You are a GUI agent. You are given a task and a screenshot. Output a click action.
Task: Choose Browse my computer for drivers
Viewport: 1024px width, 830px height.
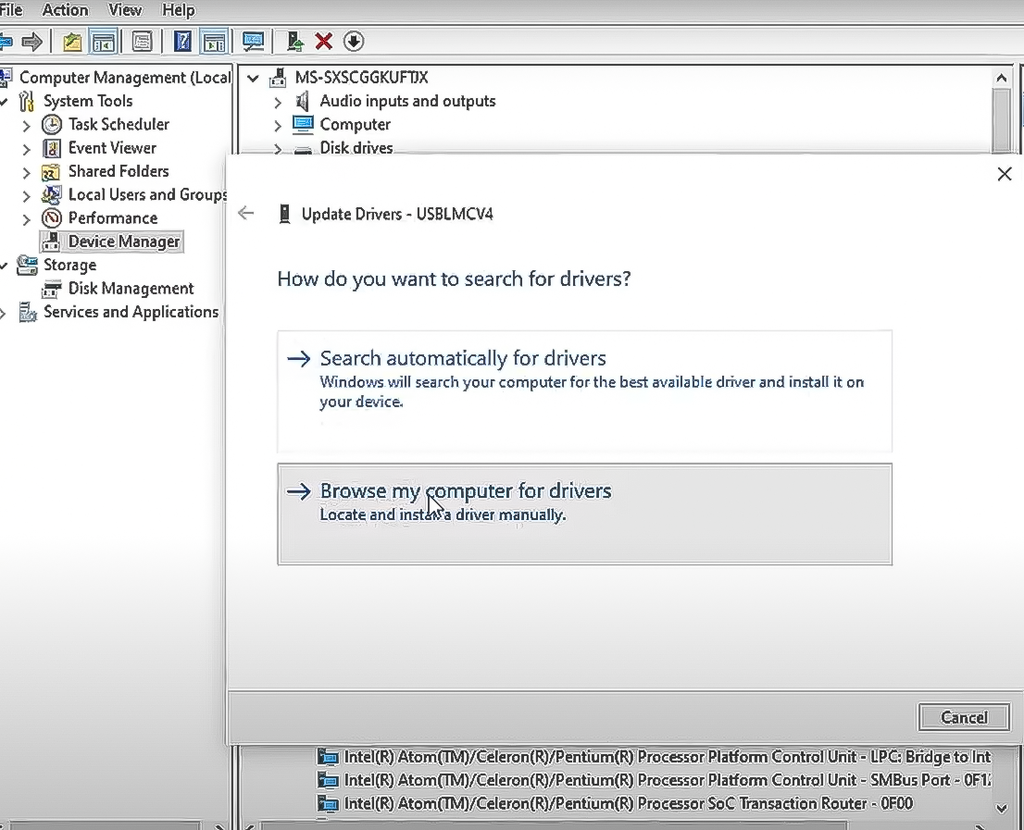click(x=584, y=514)
